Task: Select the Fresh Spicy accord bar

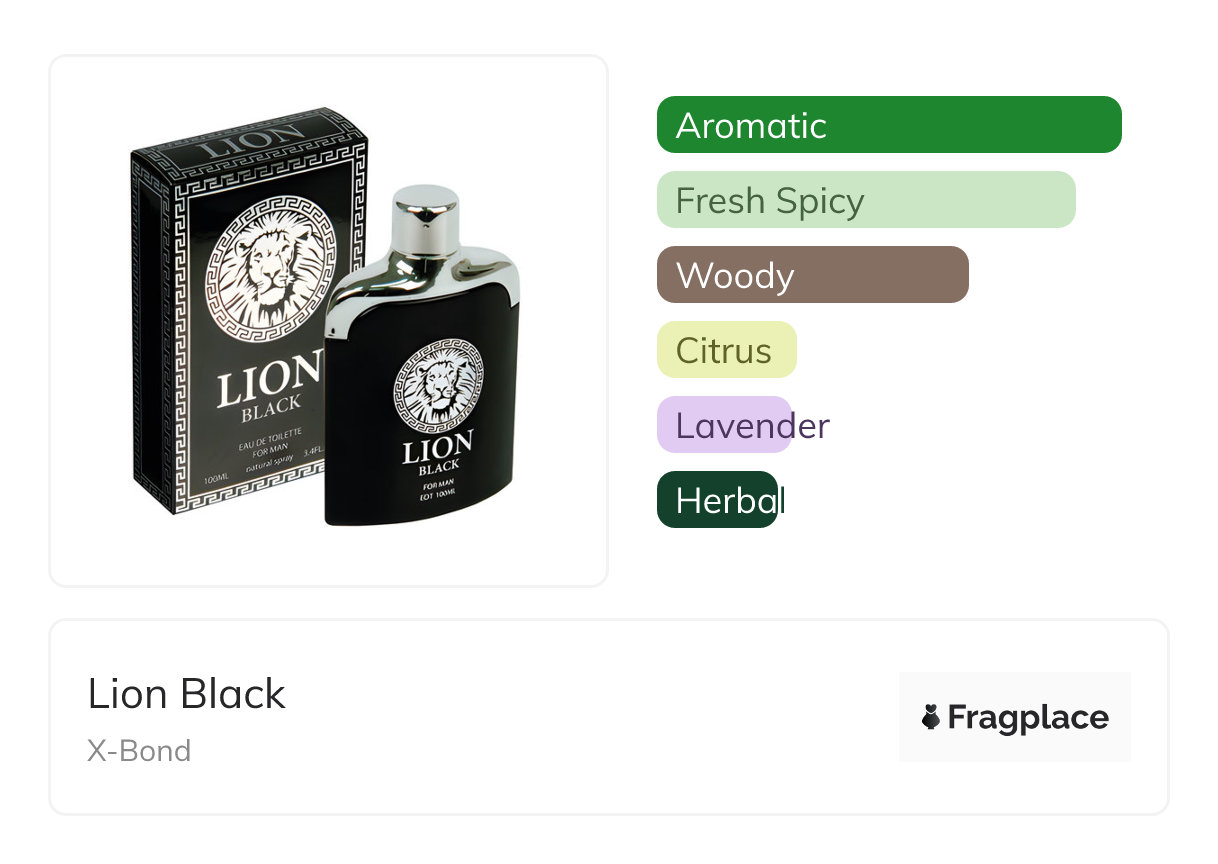Action: pyautogui.click(x=865, y=200)
